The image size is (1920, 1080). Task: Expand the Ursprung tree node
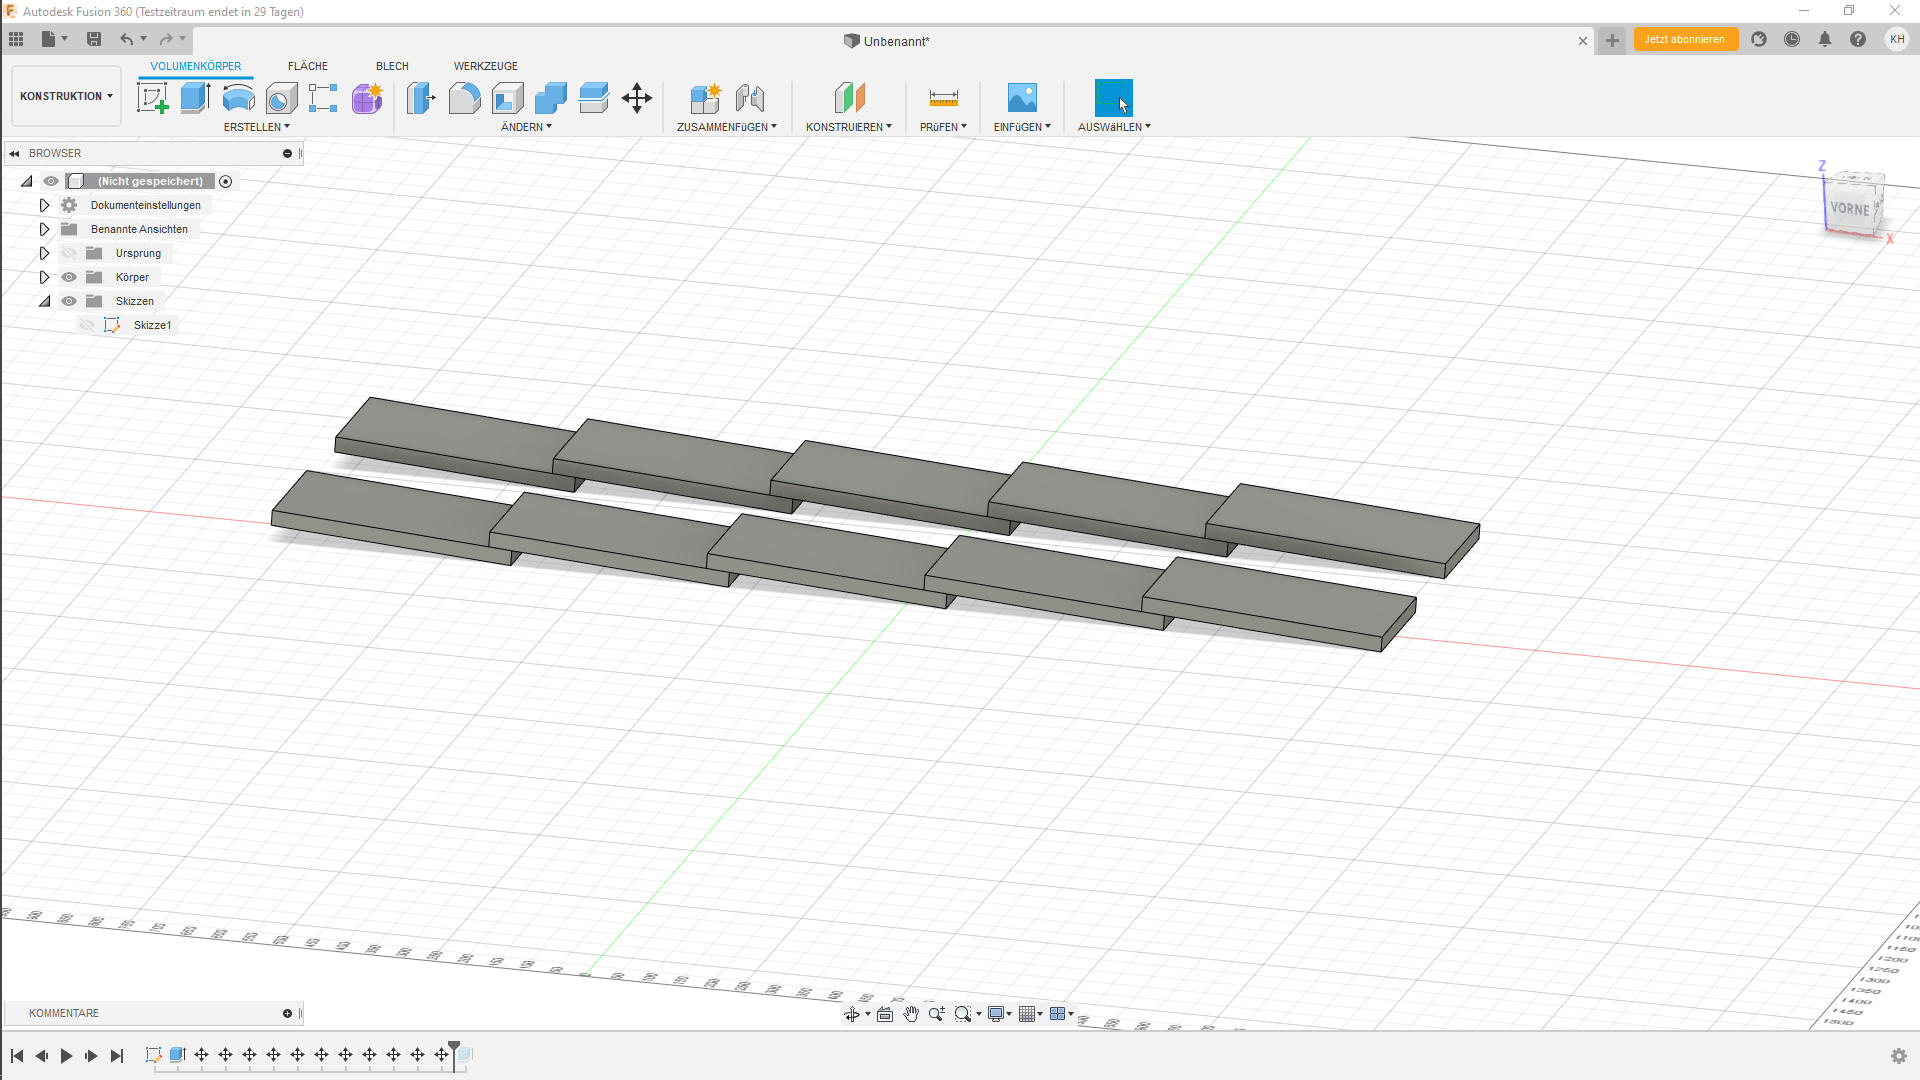click(x=44, y=253)
